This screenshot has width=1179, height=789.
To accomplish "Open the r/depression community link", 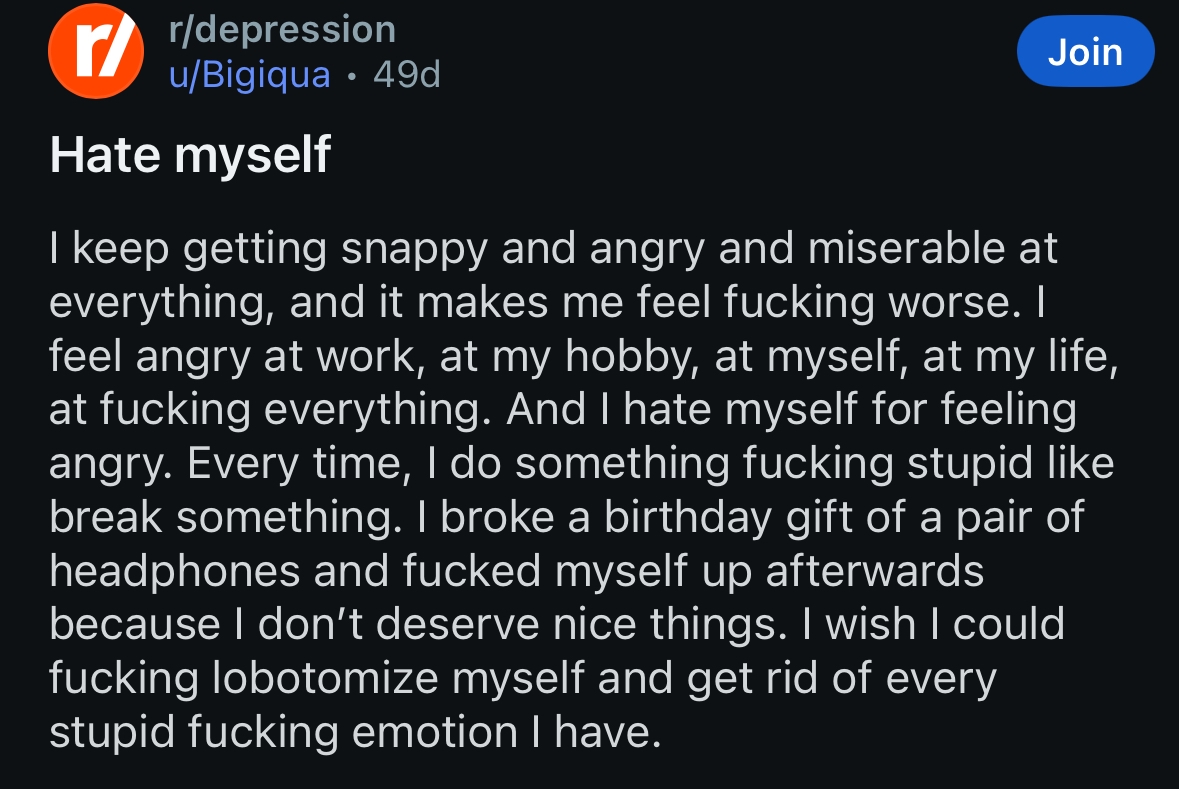I will click(x=283, y=30).
